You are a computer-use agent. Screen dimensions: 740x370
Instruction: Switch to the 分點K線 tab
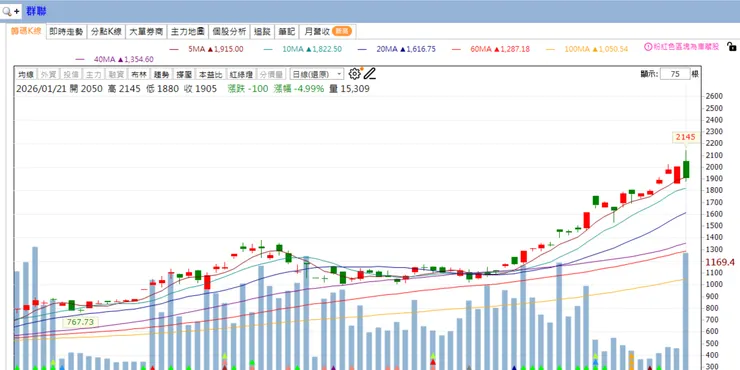click(106, 32)
